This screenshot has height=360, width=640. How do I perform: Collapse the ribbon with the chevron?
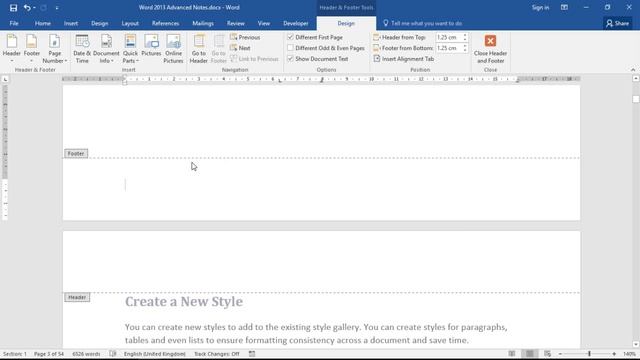[633, 70]
